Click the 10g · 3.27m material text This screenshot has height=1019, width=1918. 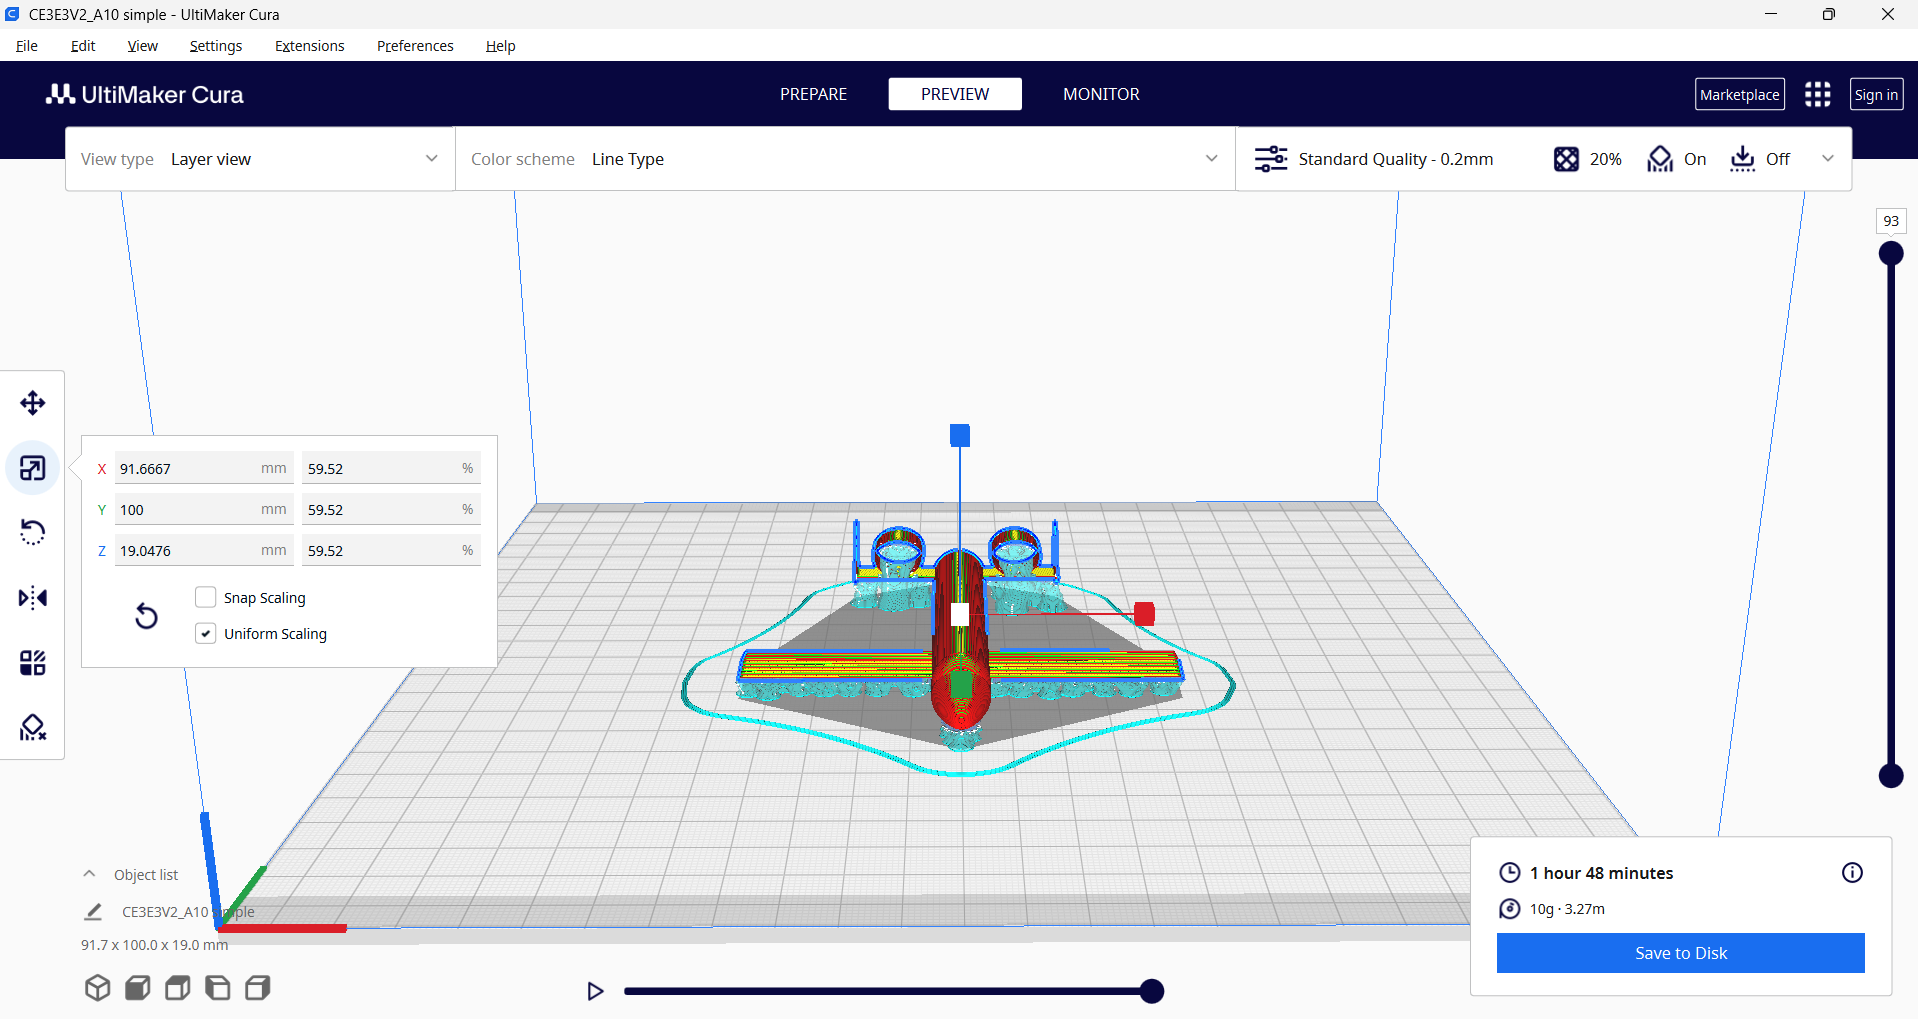[1567, 909]
